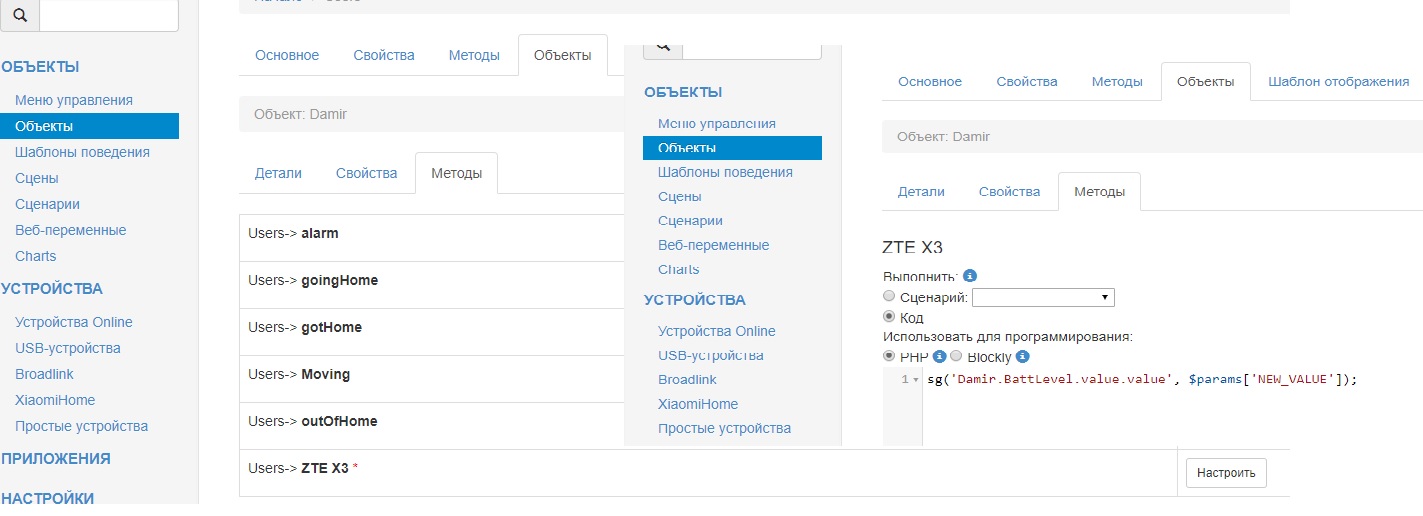
Task: Expand the НАСТРОЙКИ sidebar section
Action: [x=48, y=498]
